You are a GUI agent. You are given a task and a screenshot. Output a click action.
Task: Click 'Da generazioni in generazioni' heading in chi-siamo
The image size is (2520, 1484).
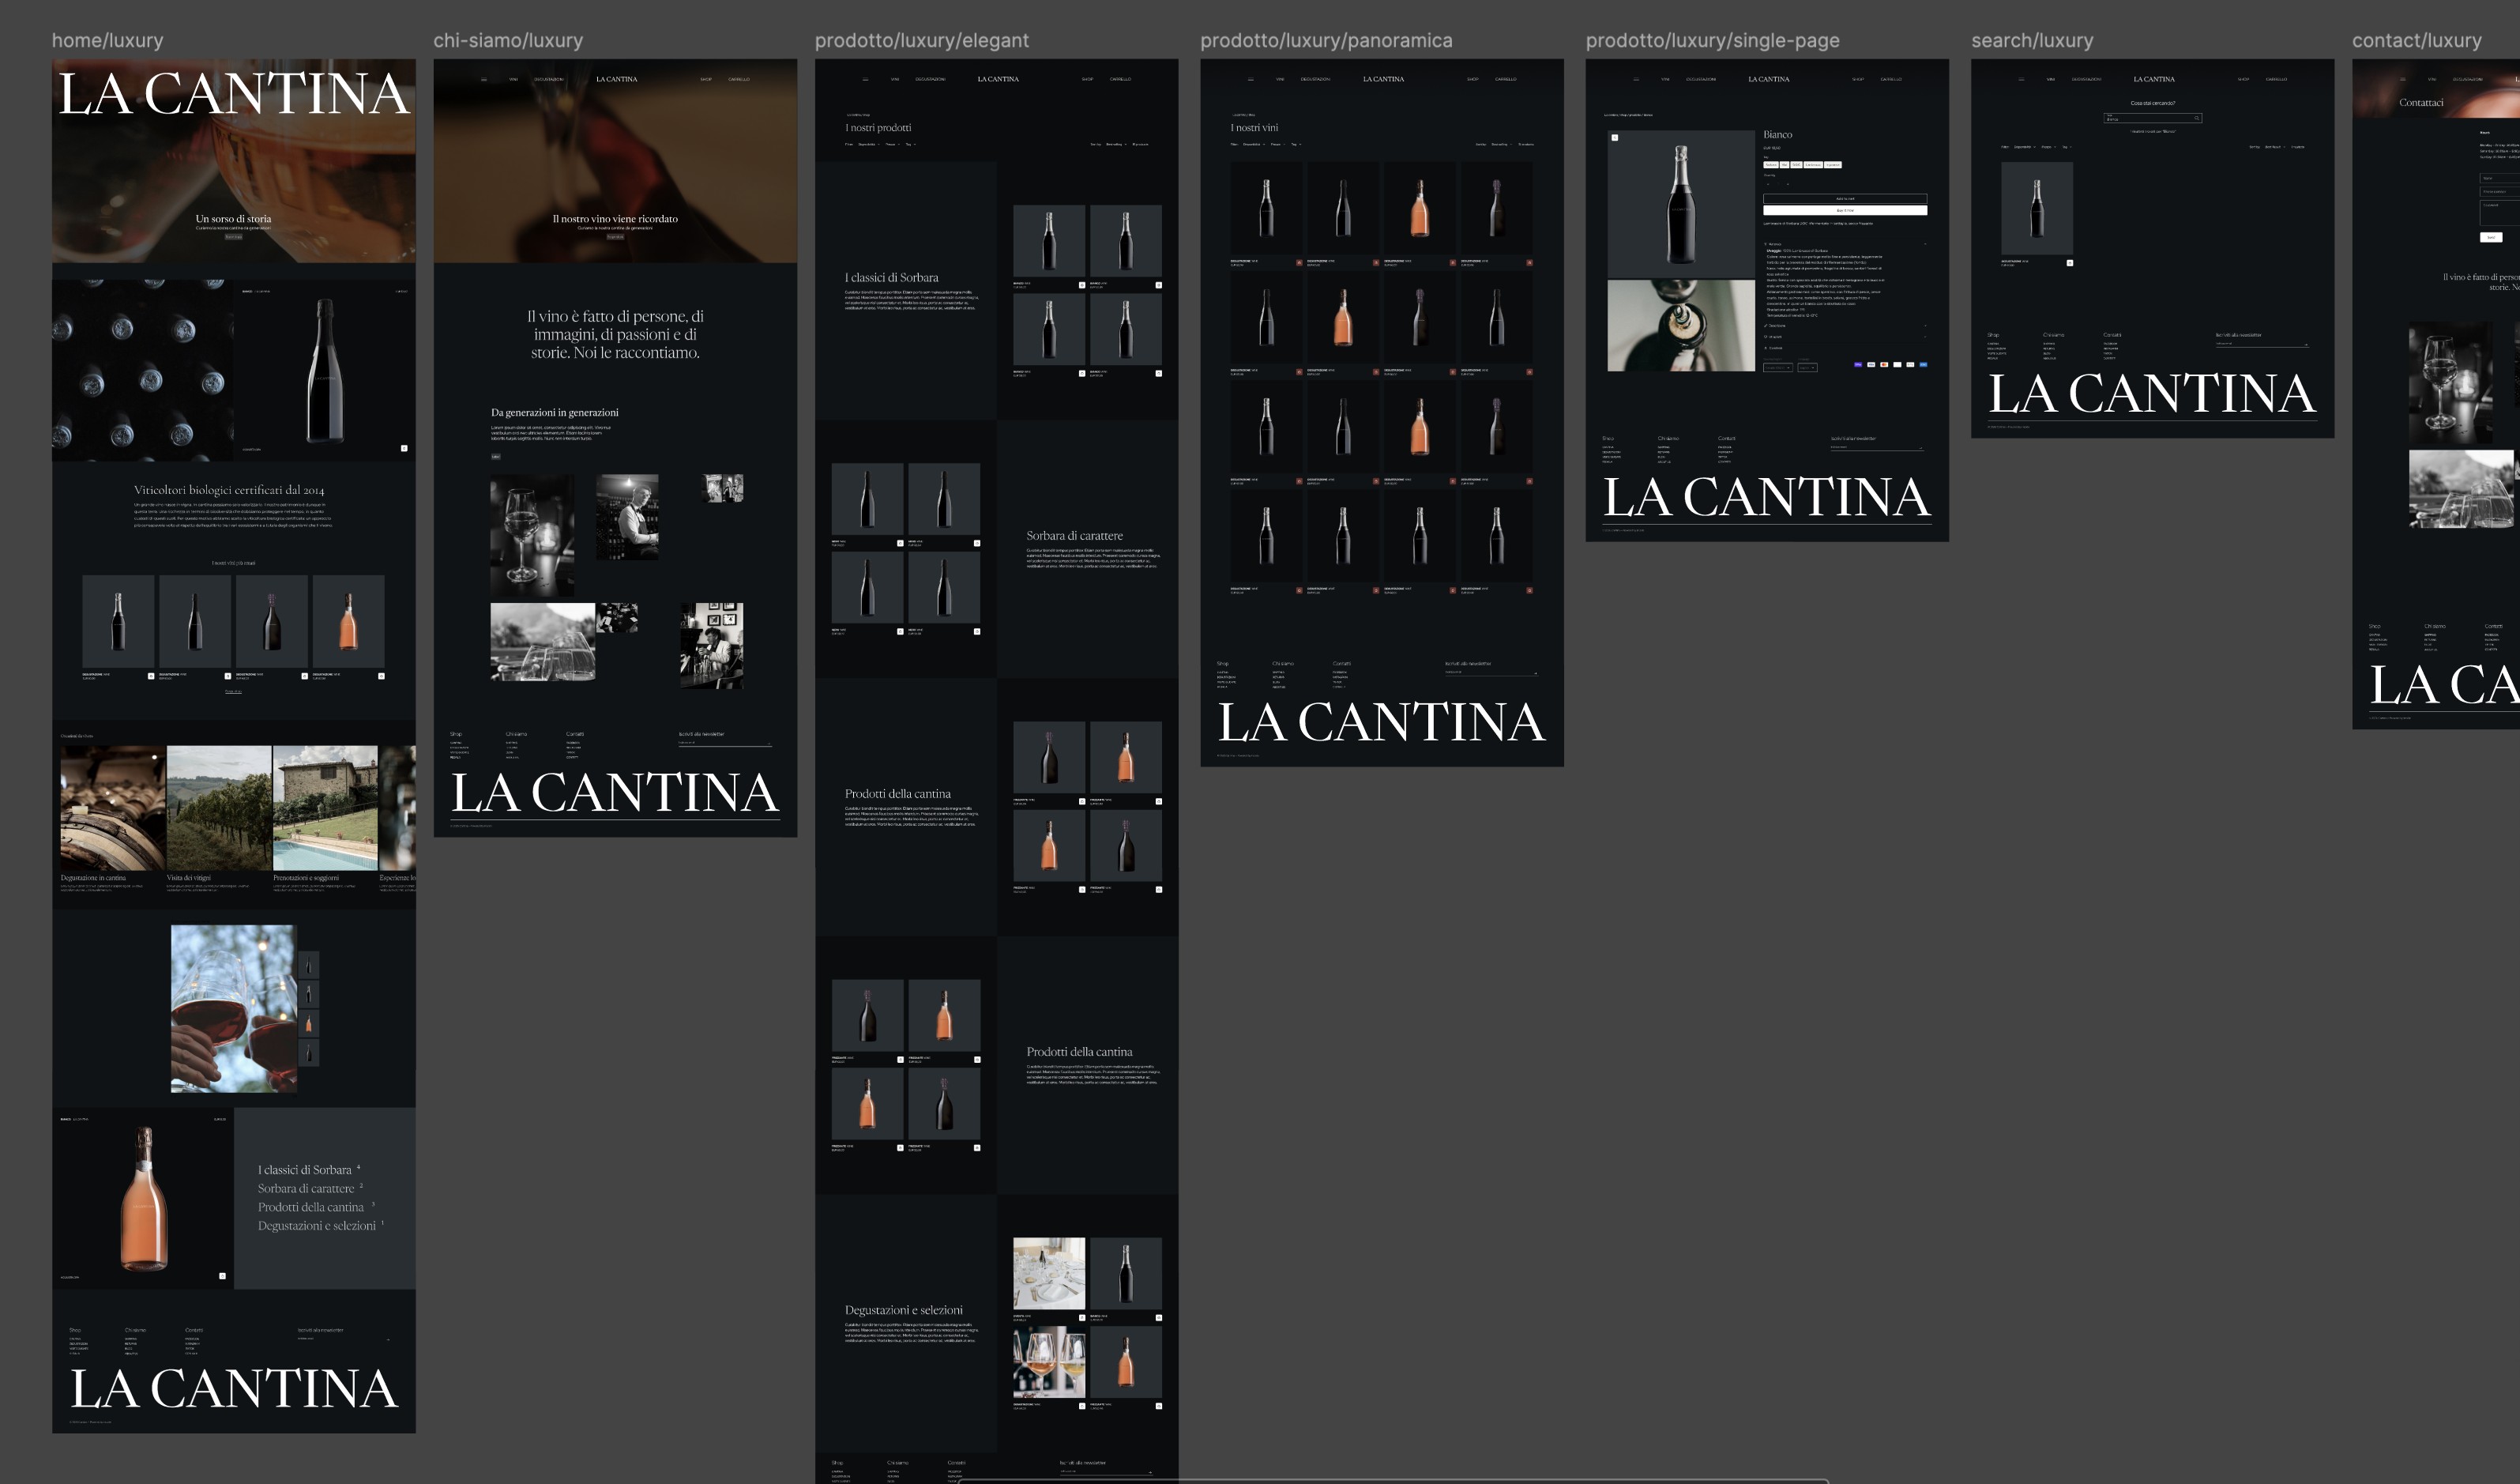click(x=554, y=412)
